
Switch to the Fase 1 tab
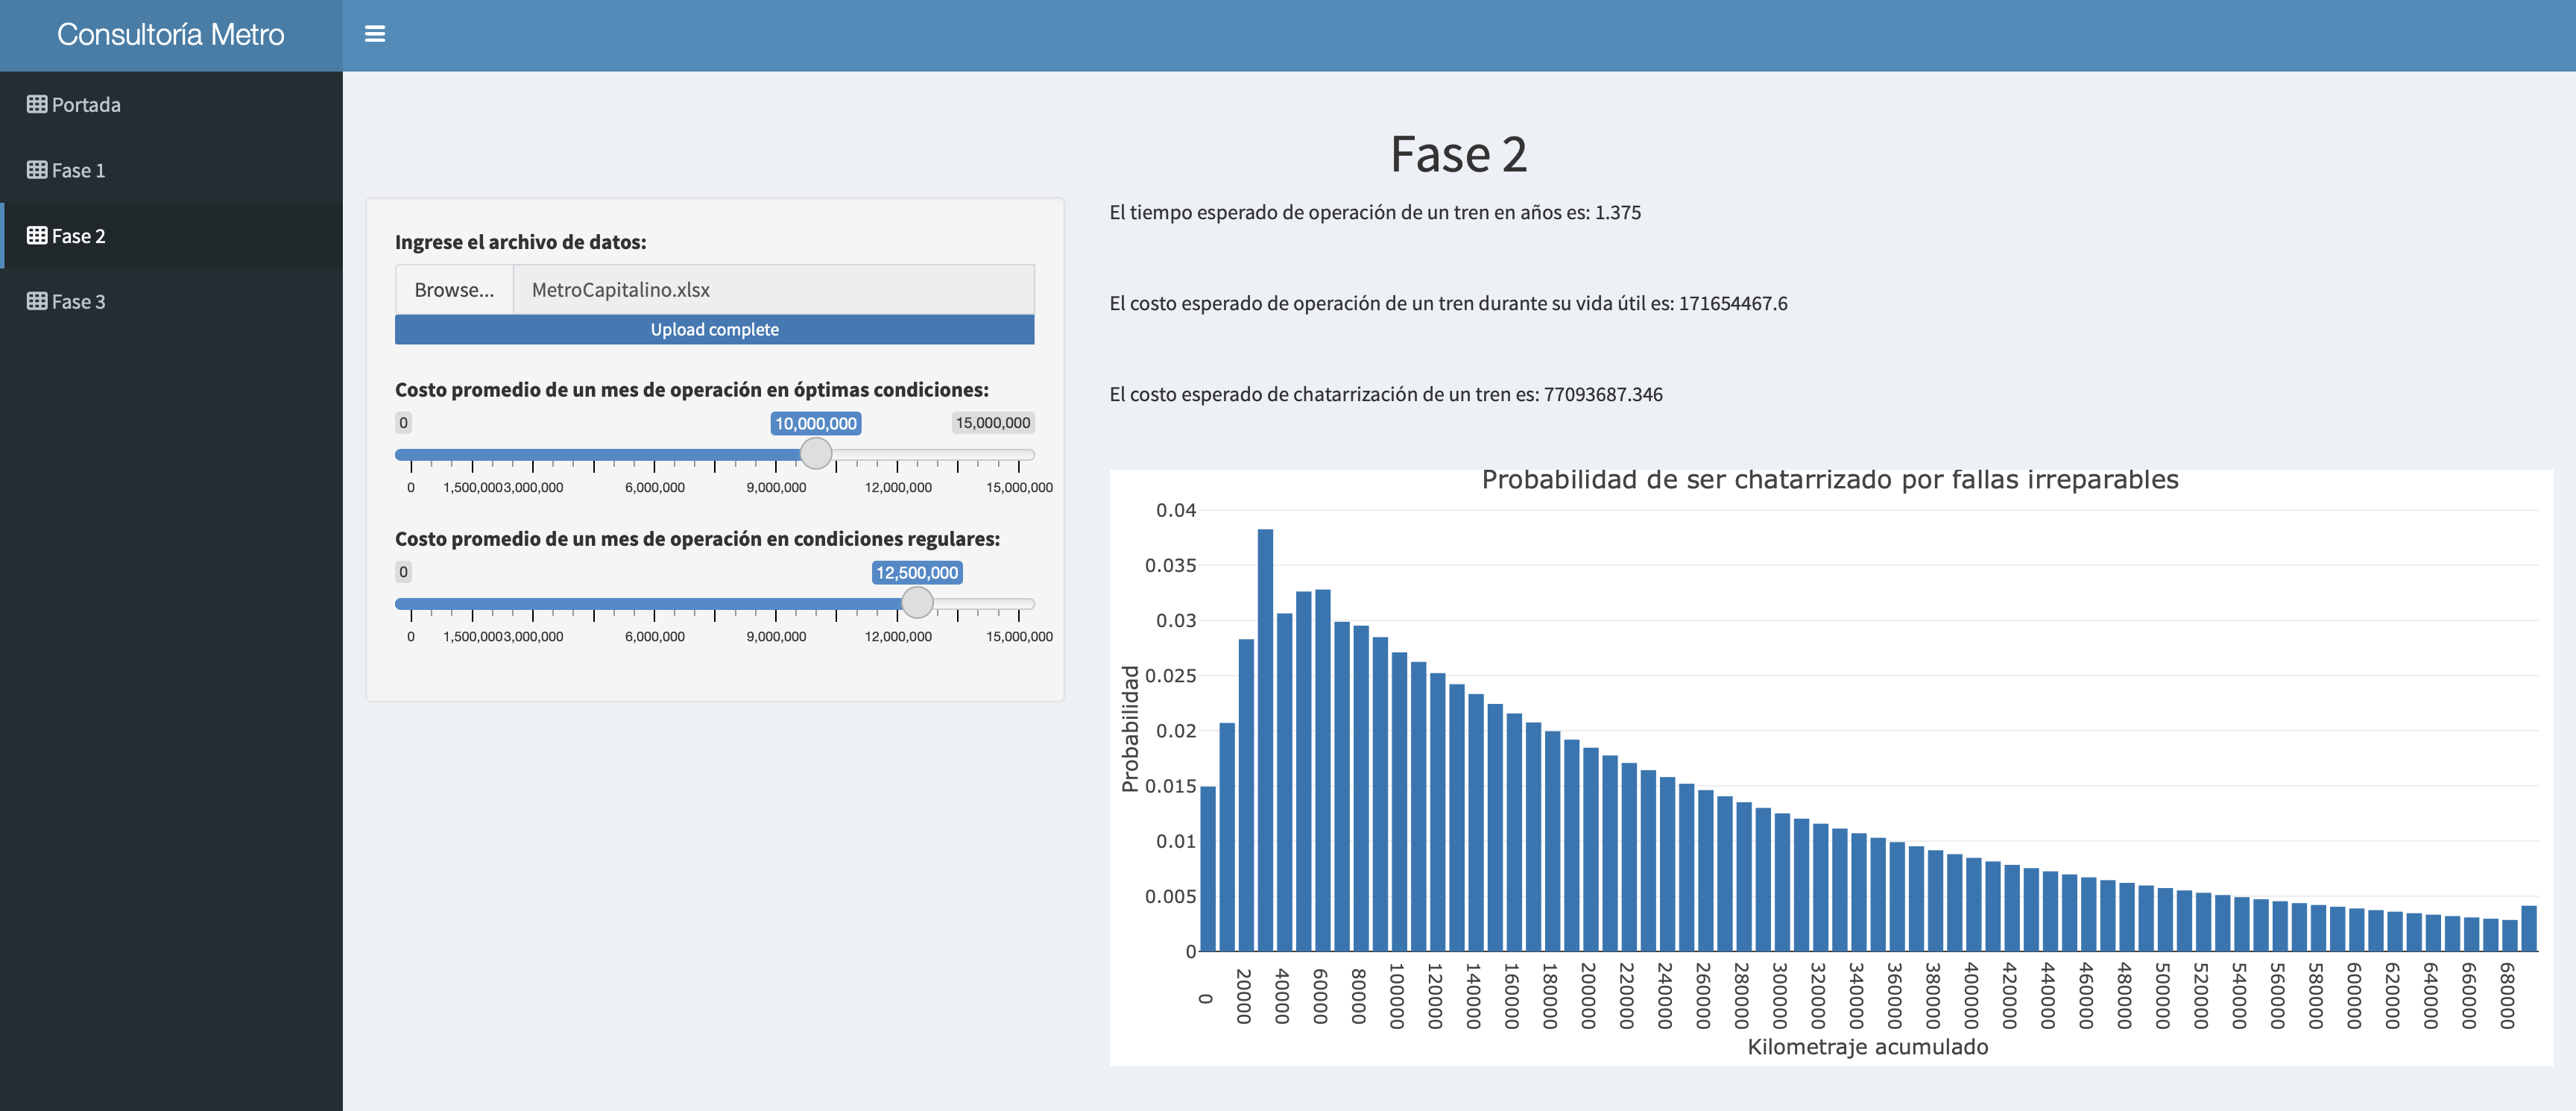(x=78, y=170)
